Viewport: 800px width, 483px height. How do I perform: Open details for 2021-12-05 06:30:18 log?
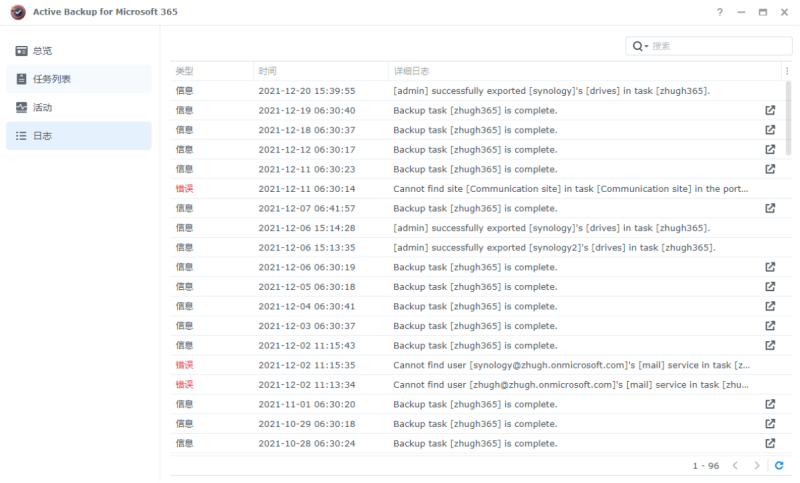(770, 287)
